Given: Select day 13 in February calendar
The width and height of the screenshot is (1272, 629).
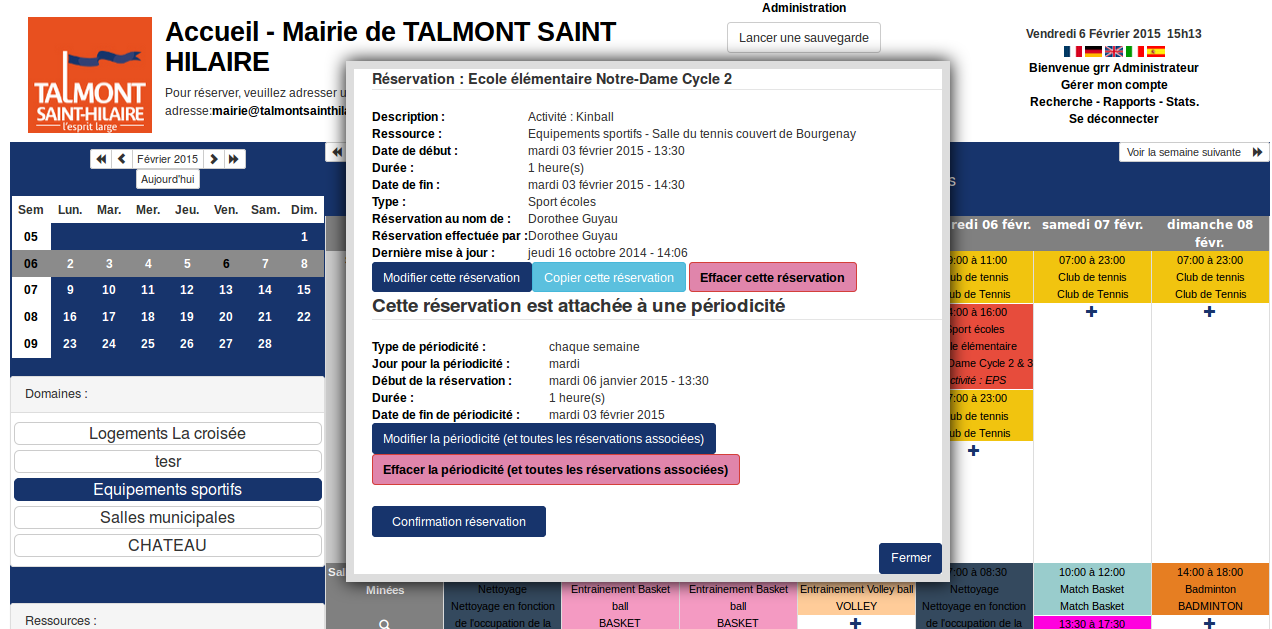Looking at the screenshot, I should 226,290.
